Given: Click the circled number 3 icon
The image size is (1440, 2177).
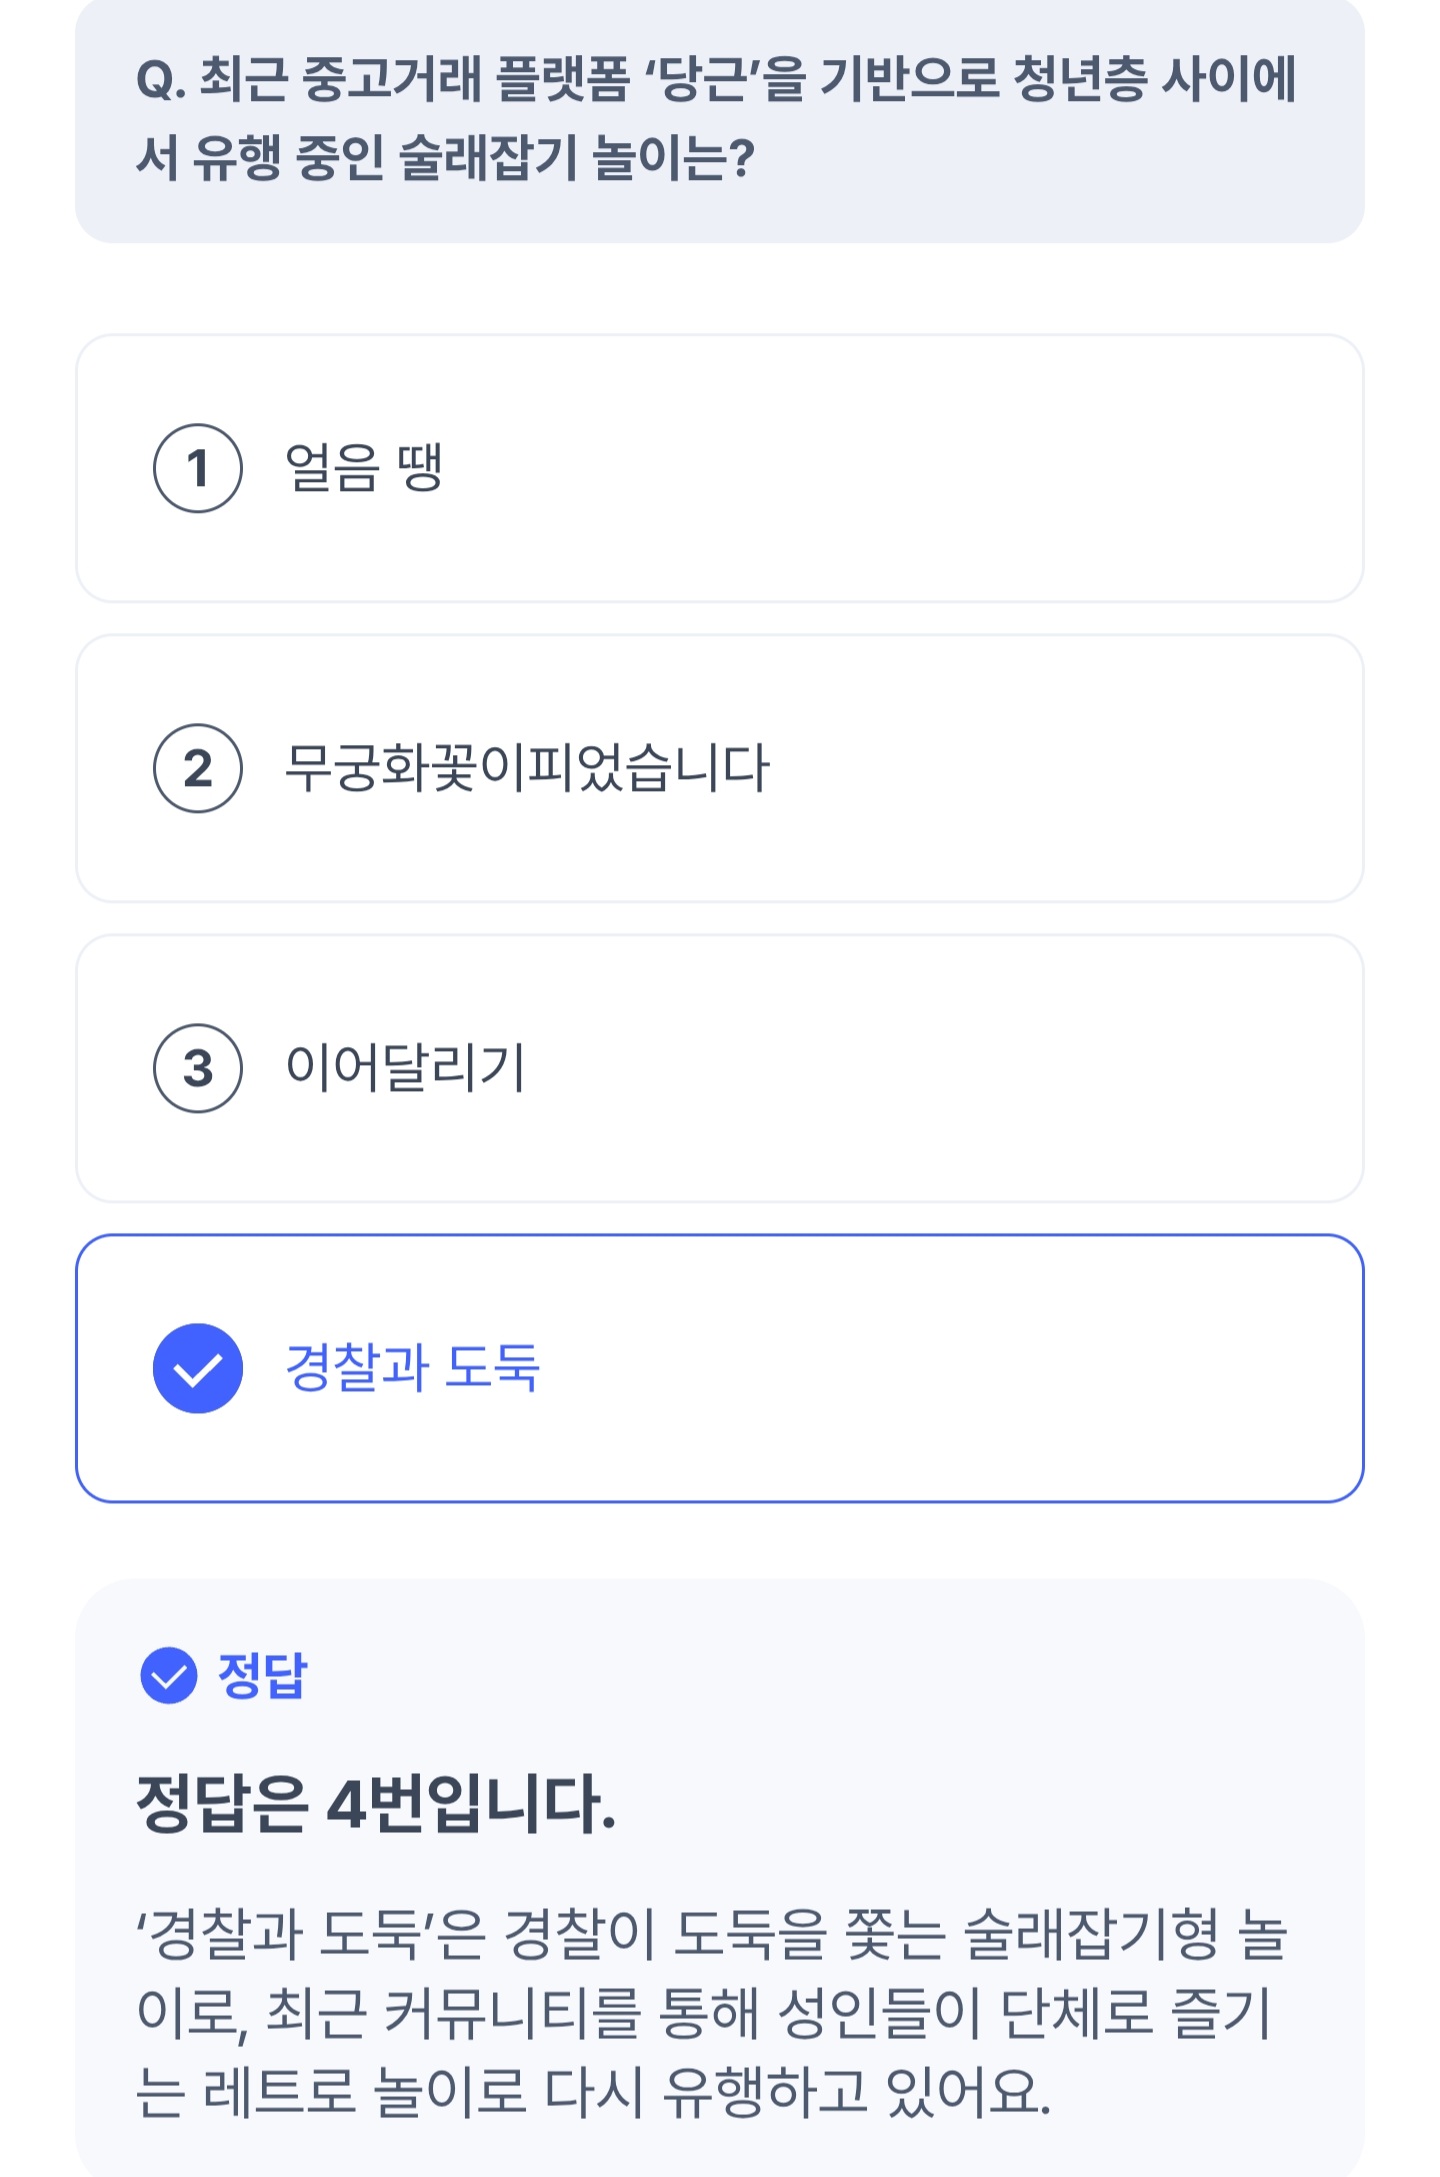Looking at the screenshot, I should [198, 1068].
